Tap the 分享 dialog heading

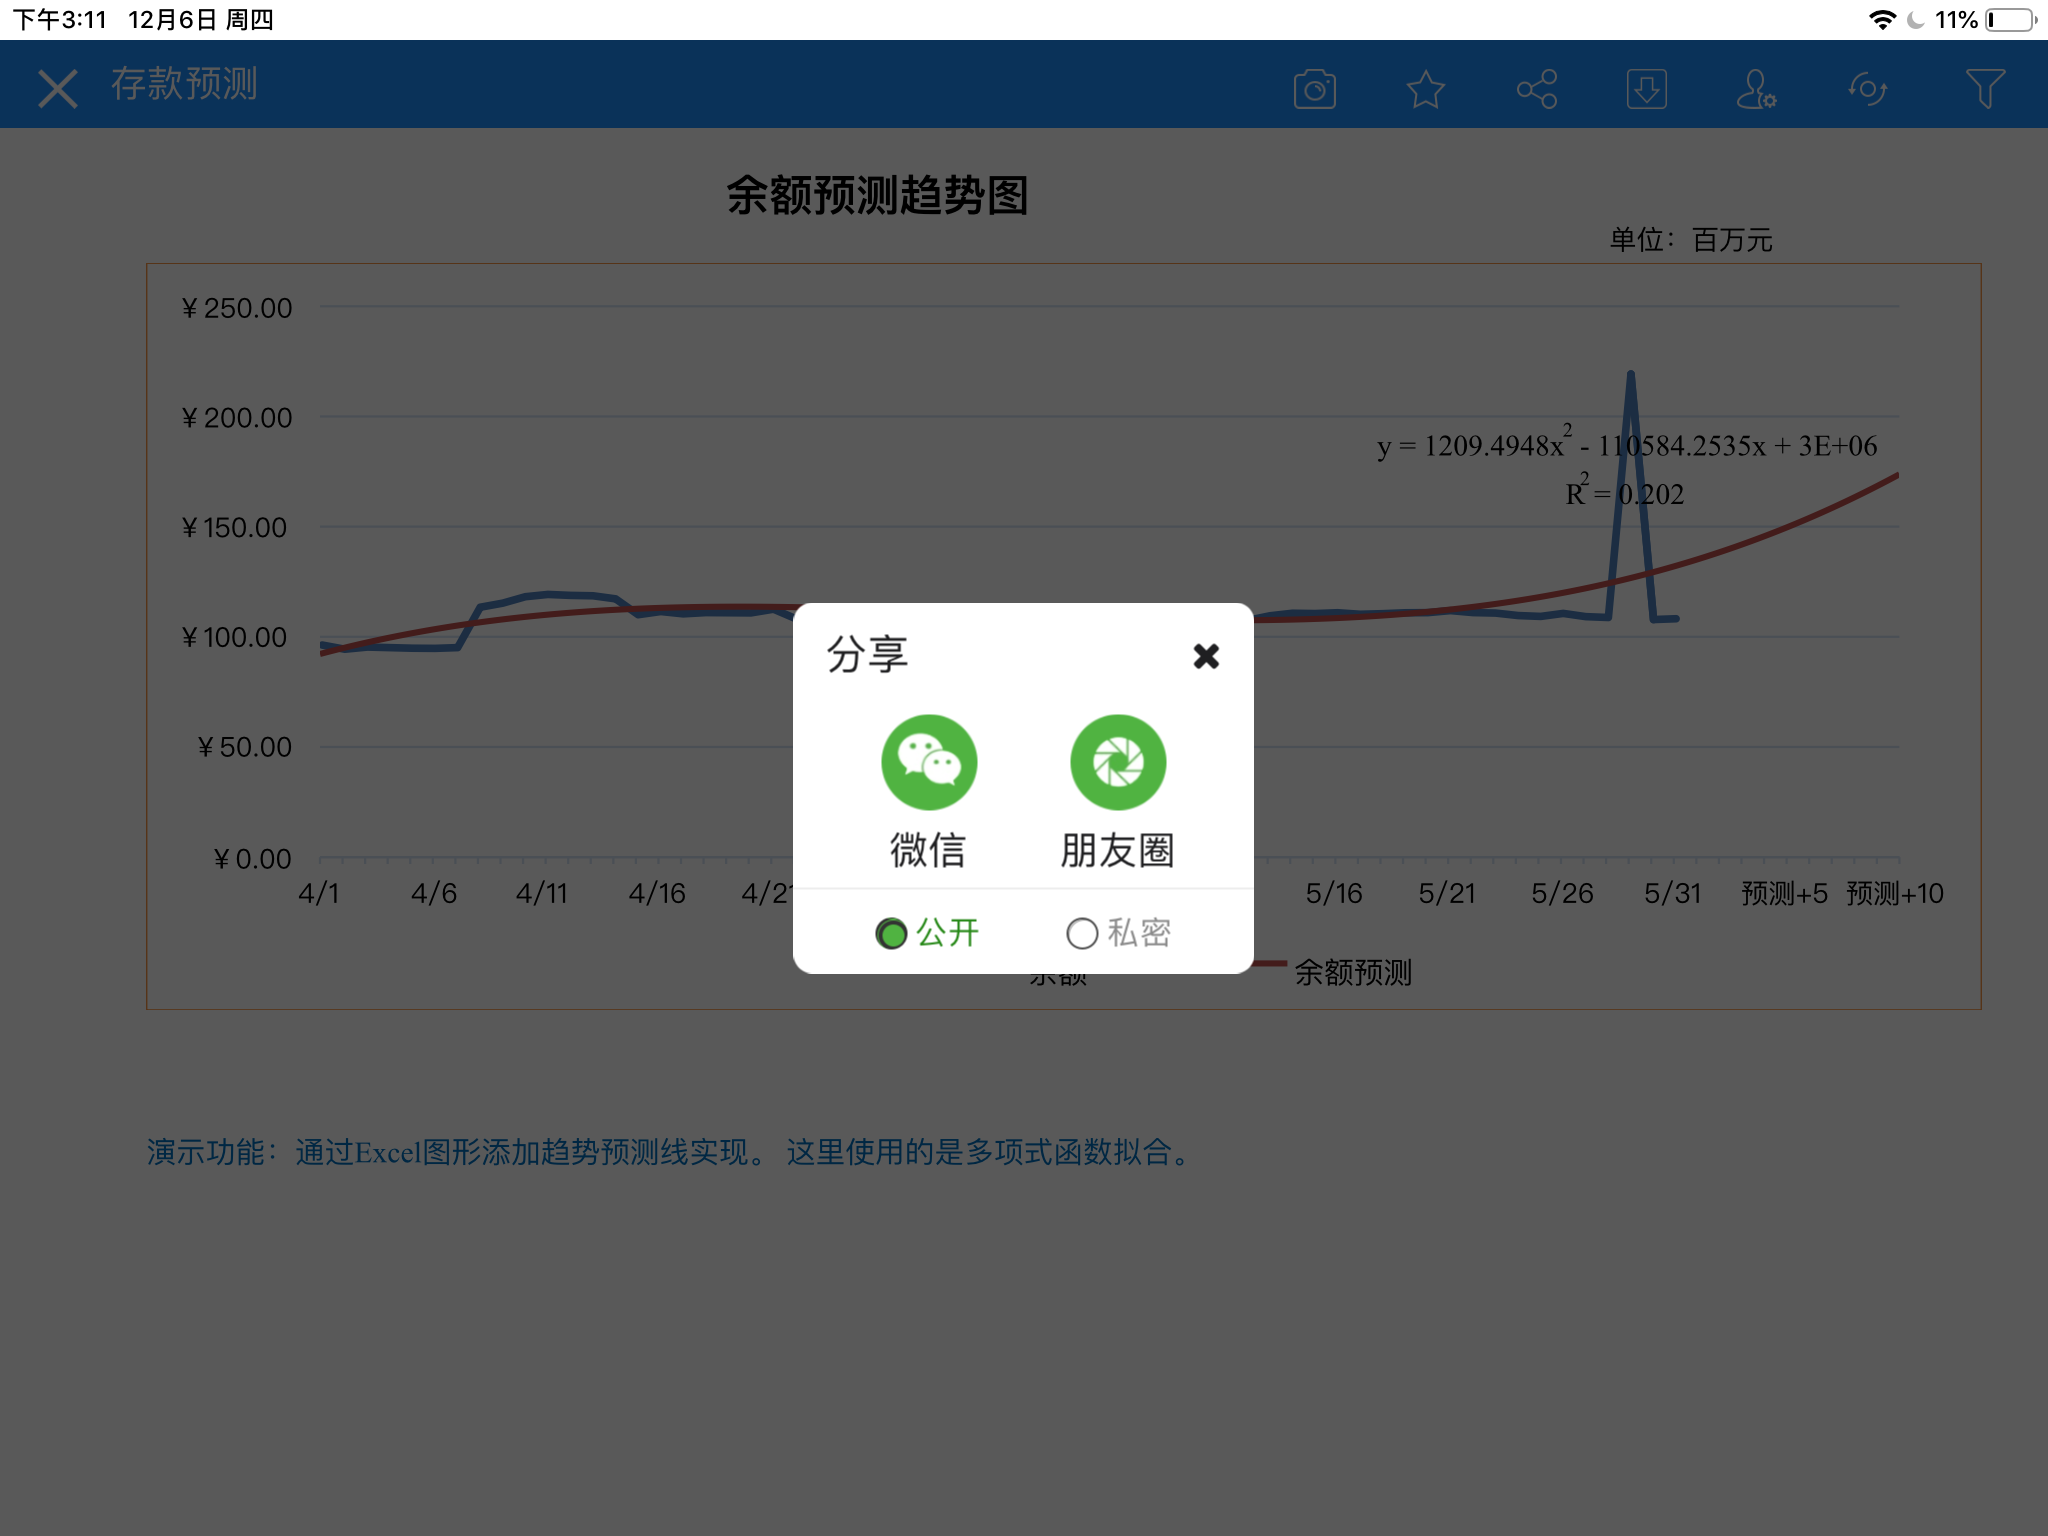(867, 655)
